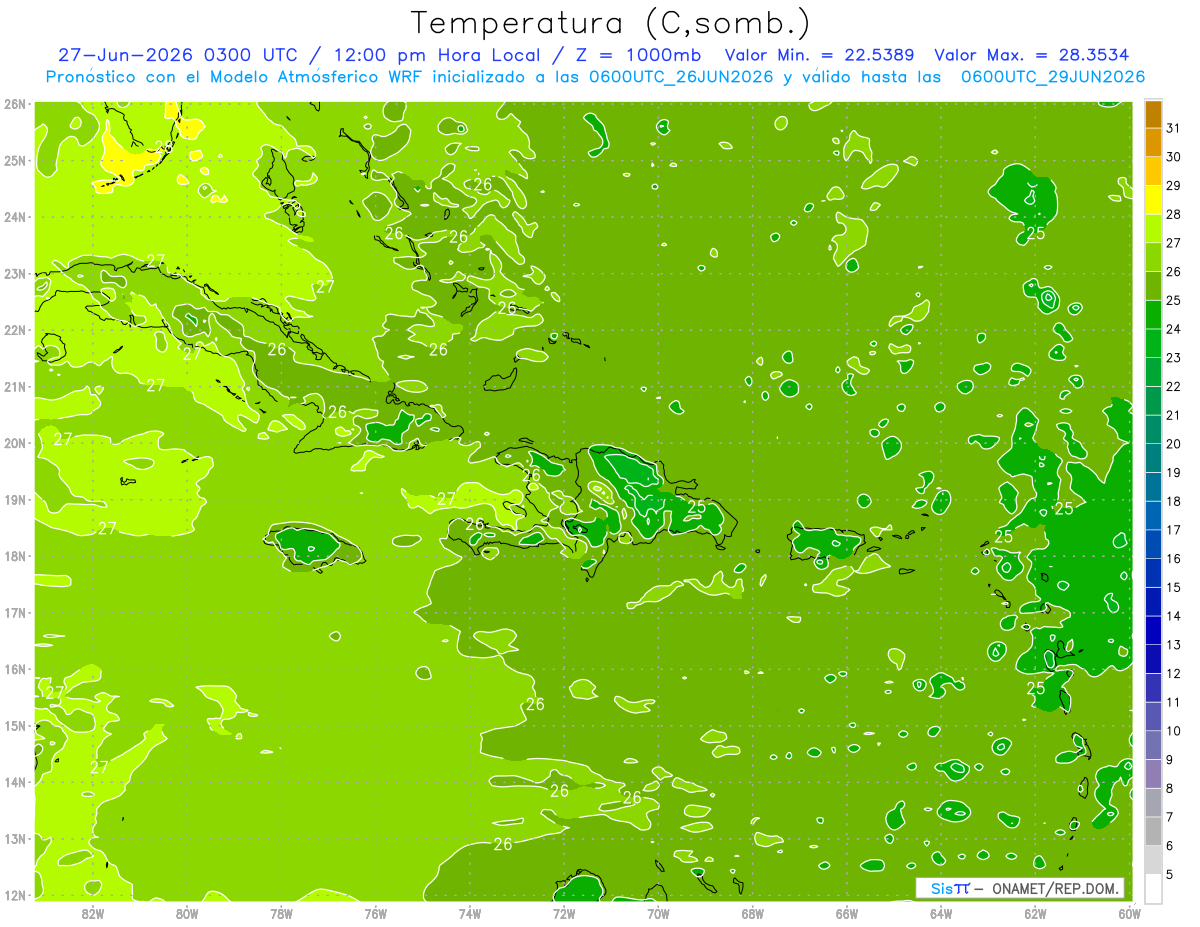Click the legend value 11

1173,702
